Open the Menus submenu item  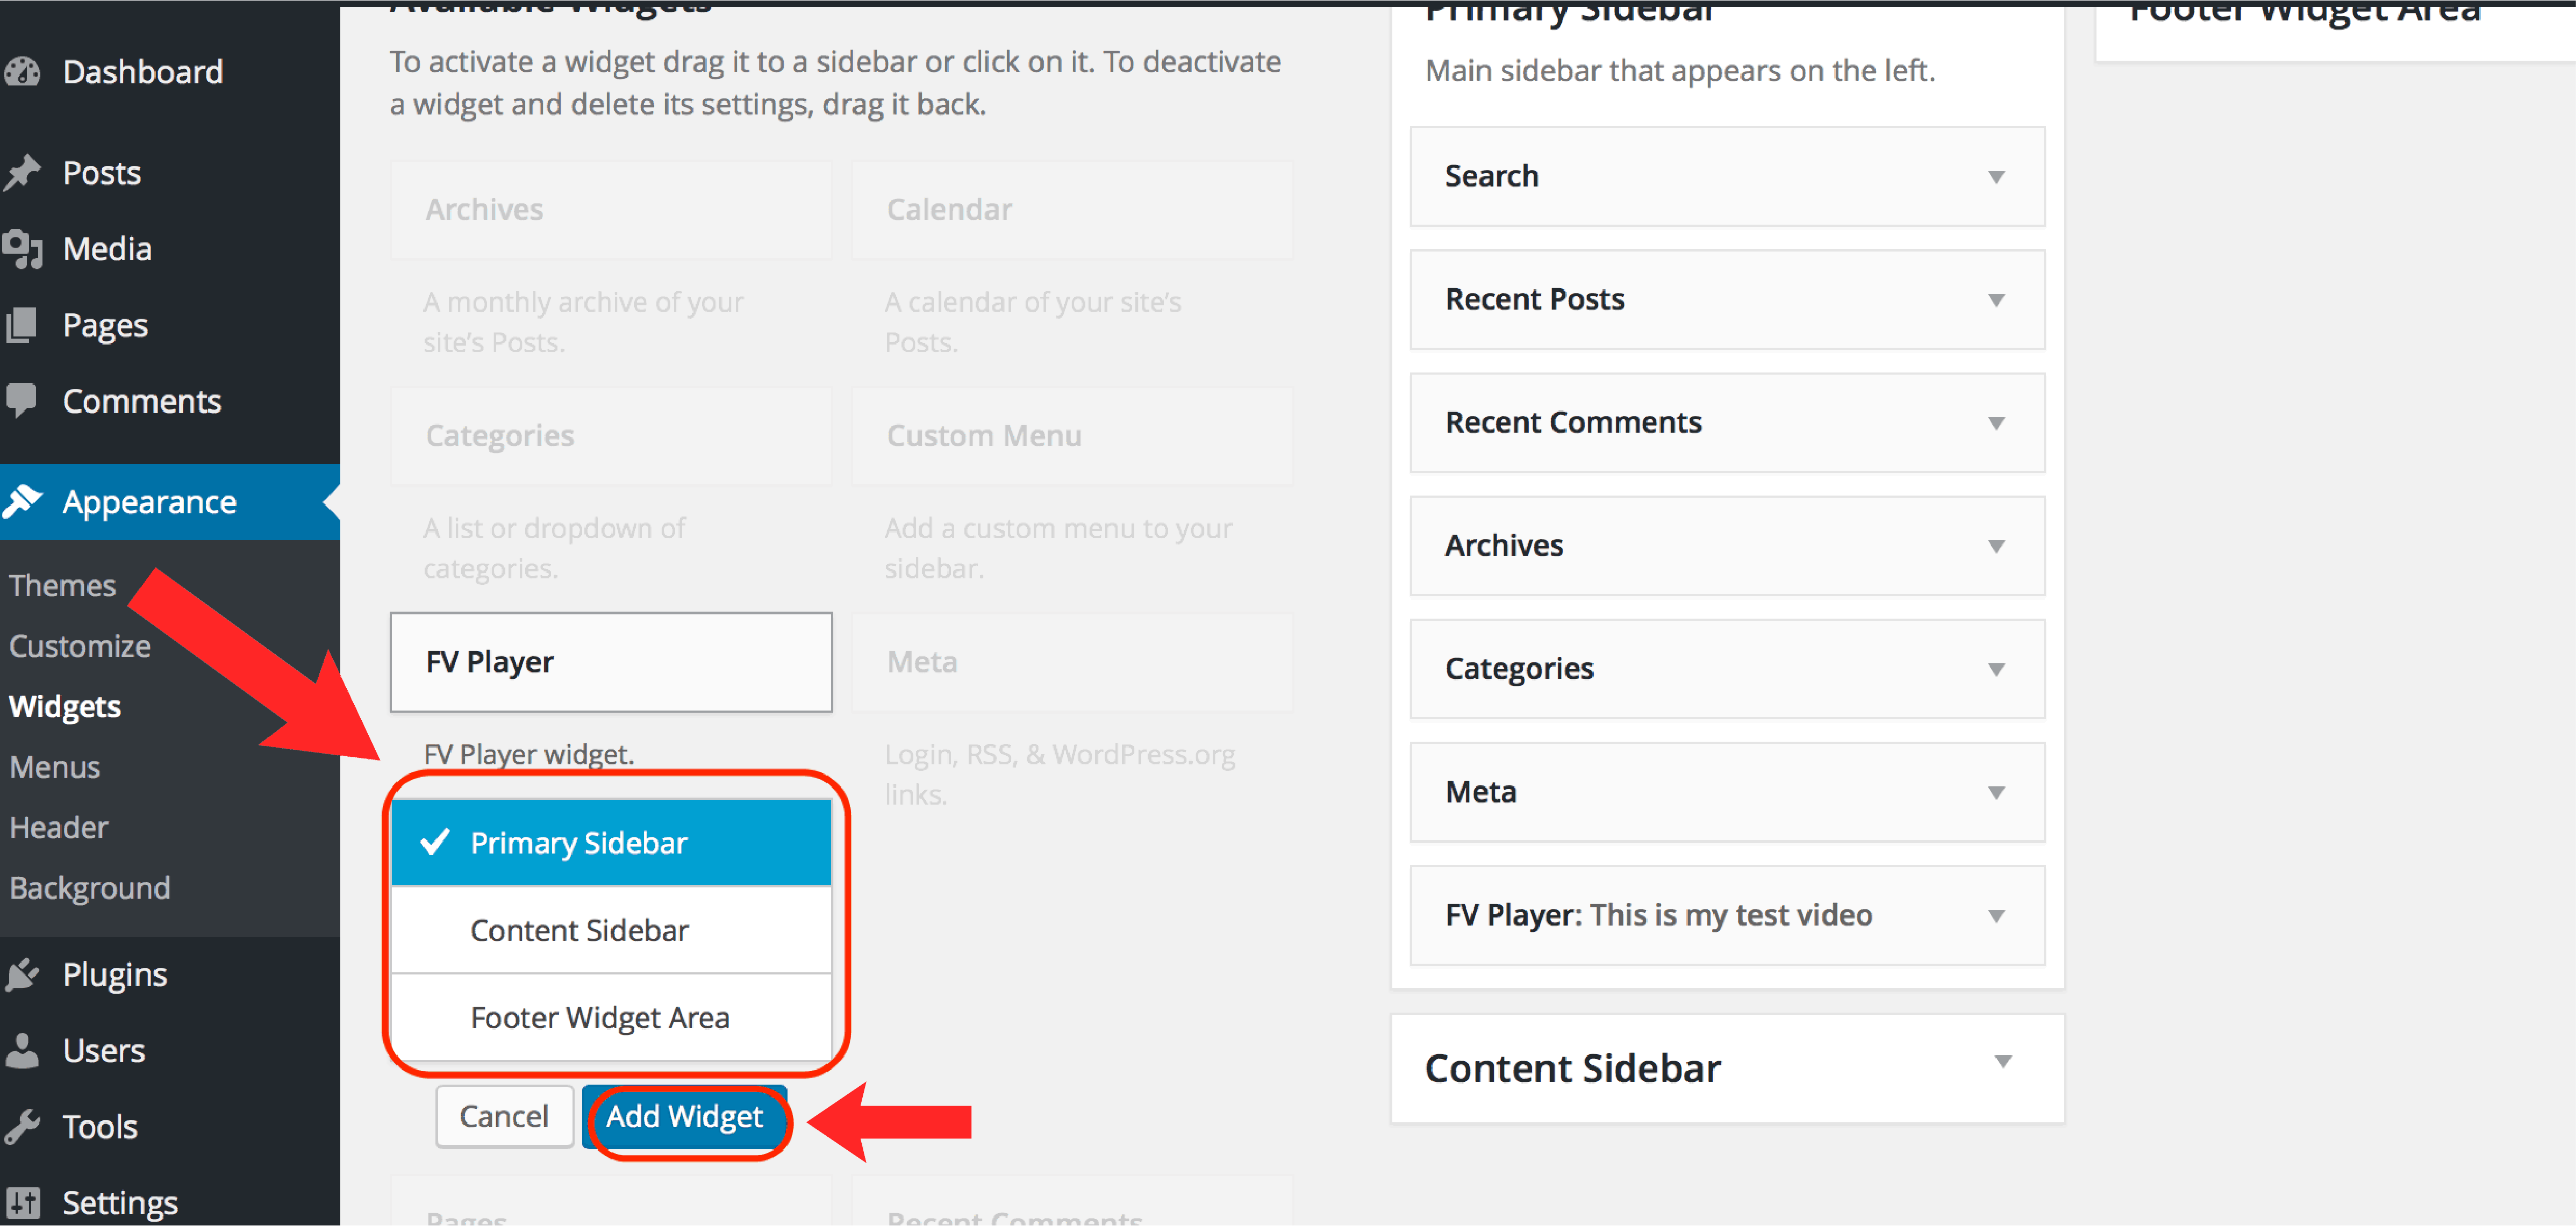click(x=55, y=767)
